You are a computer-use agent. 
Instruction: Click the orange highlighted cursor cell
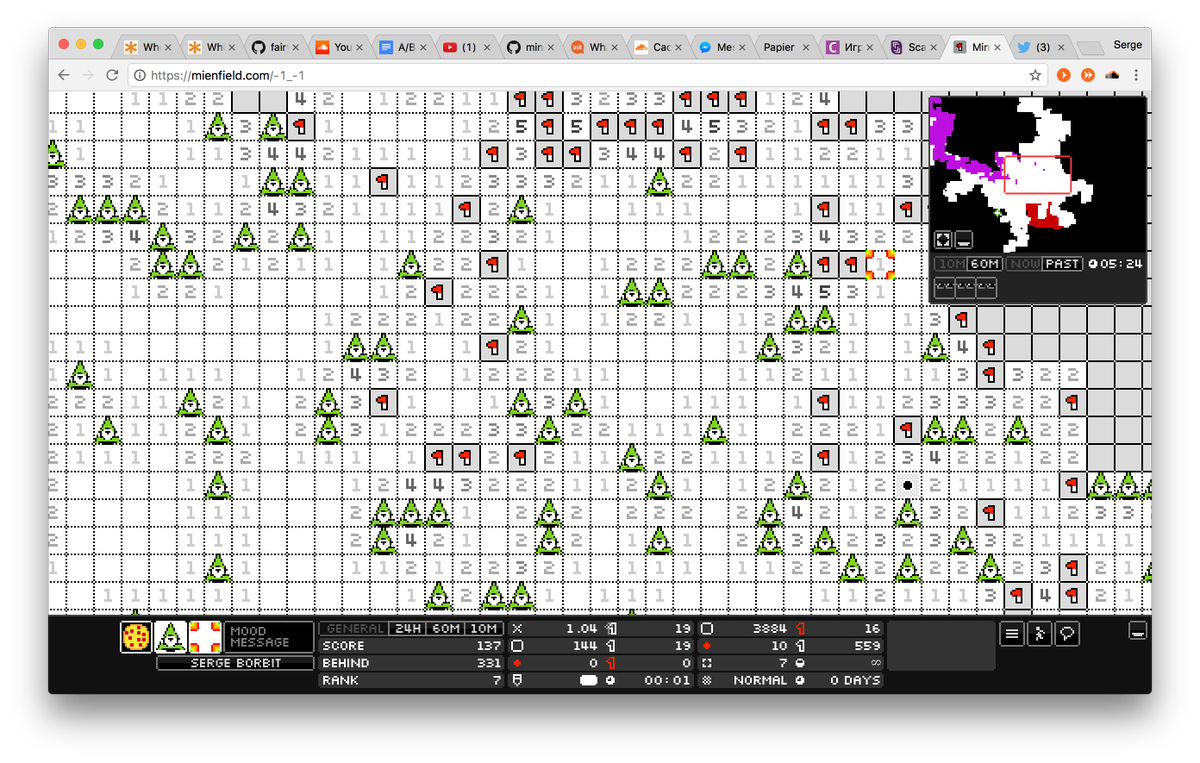879,265
